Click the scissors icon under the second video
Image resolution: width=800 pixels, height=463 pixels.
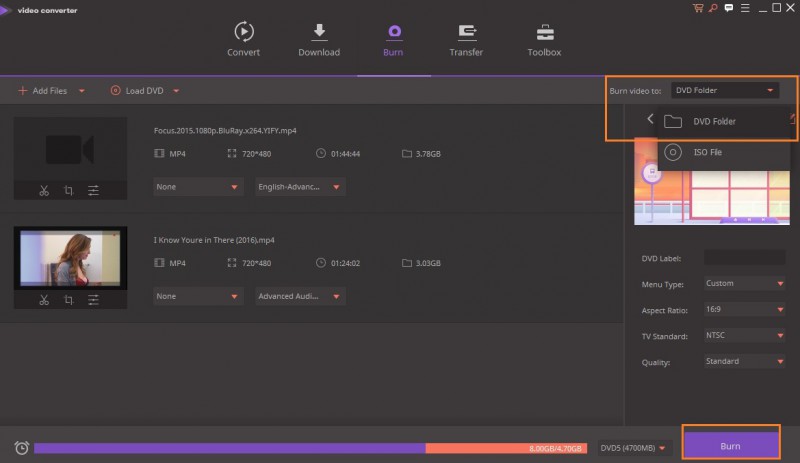pyautogui.click(x=44, y=299)
